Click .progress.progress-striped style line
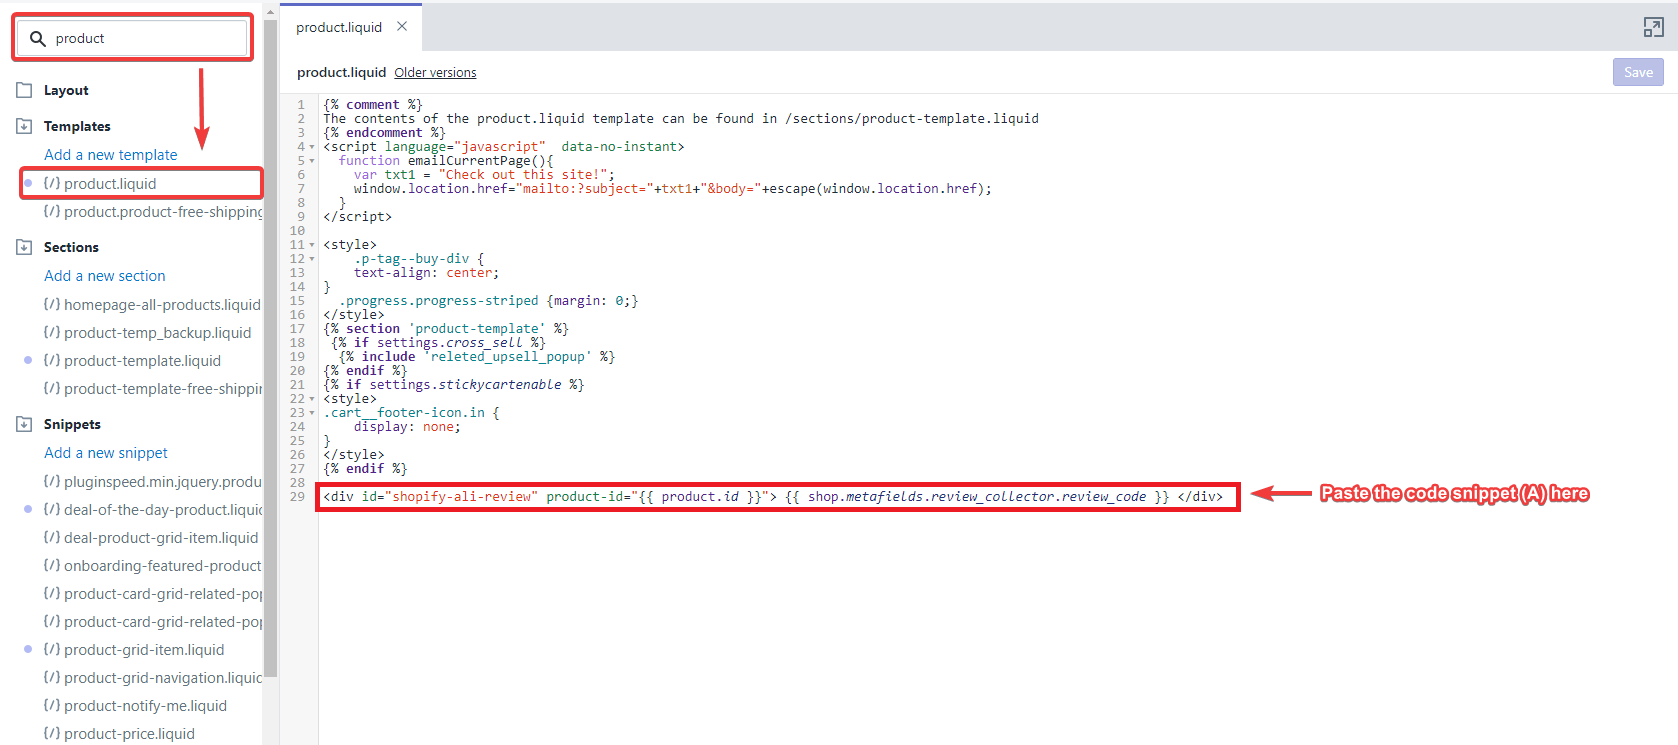Viewport: 1678px width, 745px height. click(488, 301)
